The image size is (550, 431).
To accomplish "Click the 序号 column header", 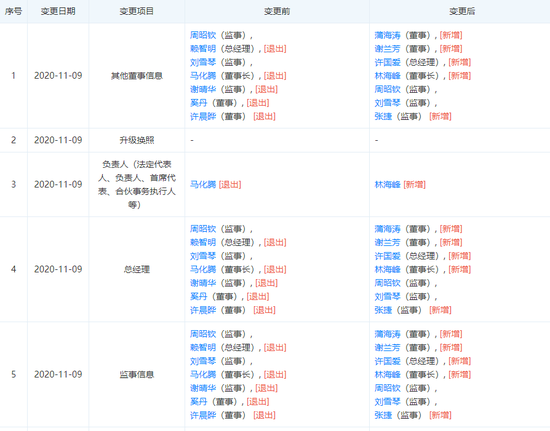I will (13, 11).
